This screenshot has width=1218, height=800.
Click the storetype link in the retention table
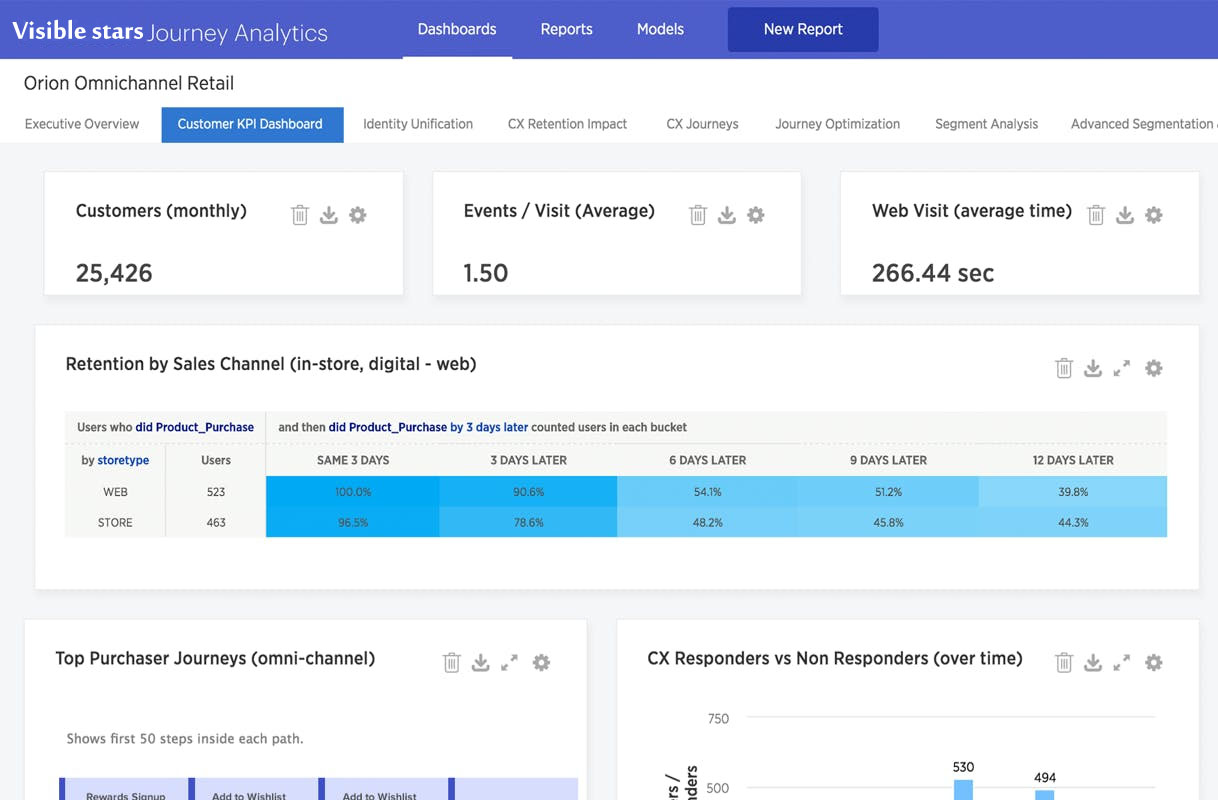[123, 460]
